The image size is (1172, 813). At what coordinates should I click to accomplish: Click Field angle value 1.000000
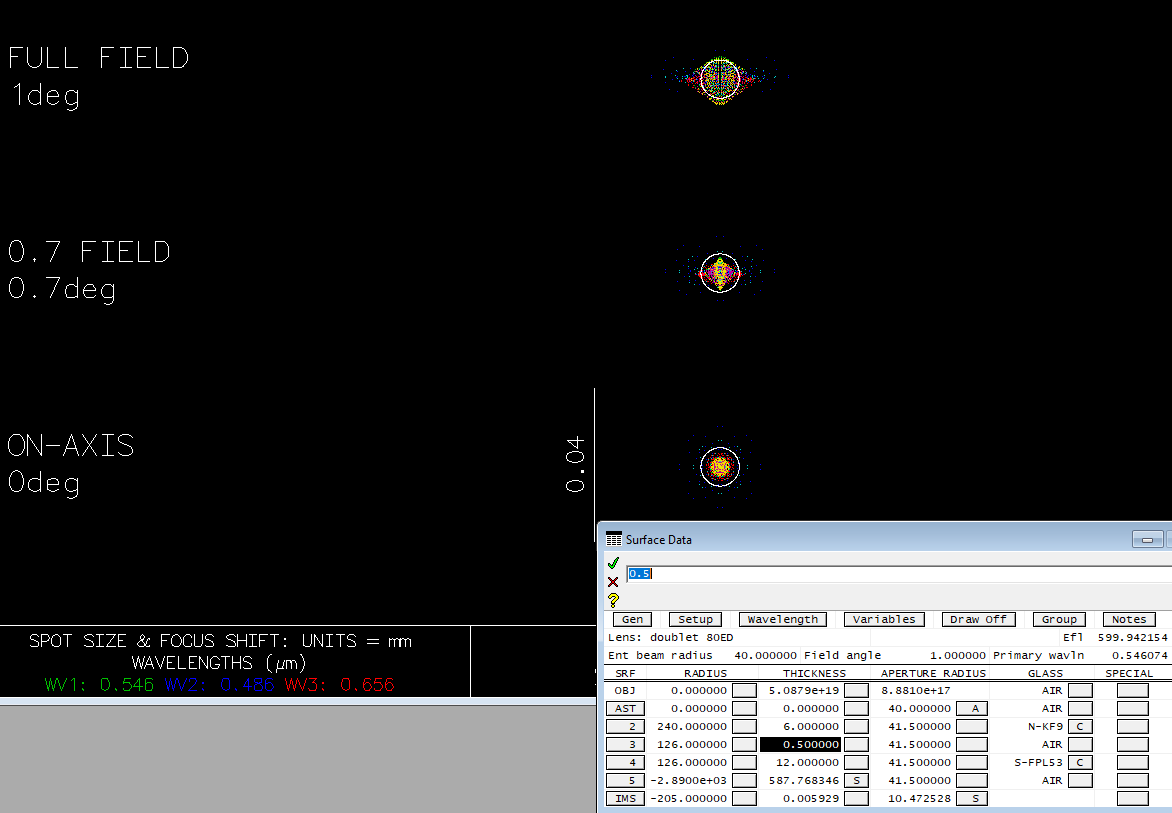(x=957, y=655)
